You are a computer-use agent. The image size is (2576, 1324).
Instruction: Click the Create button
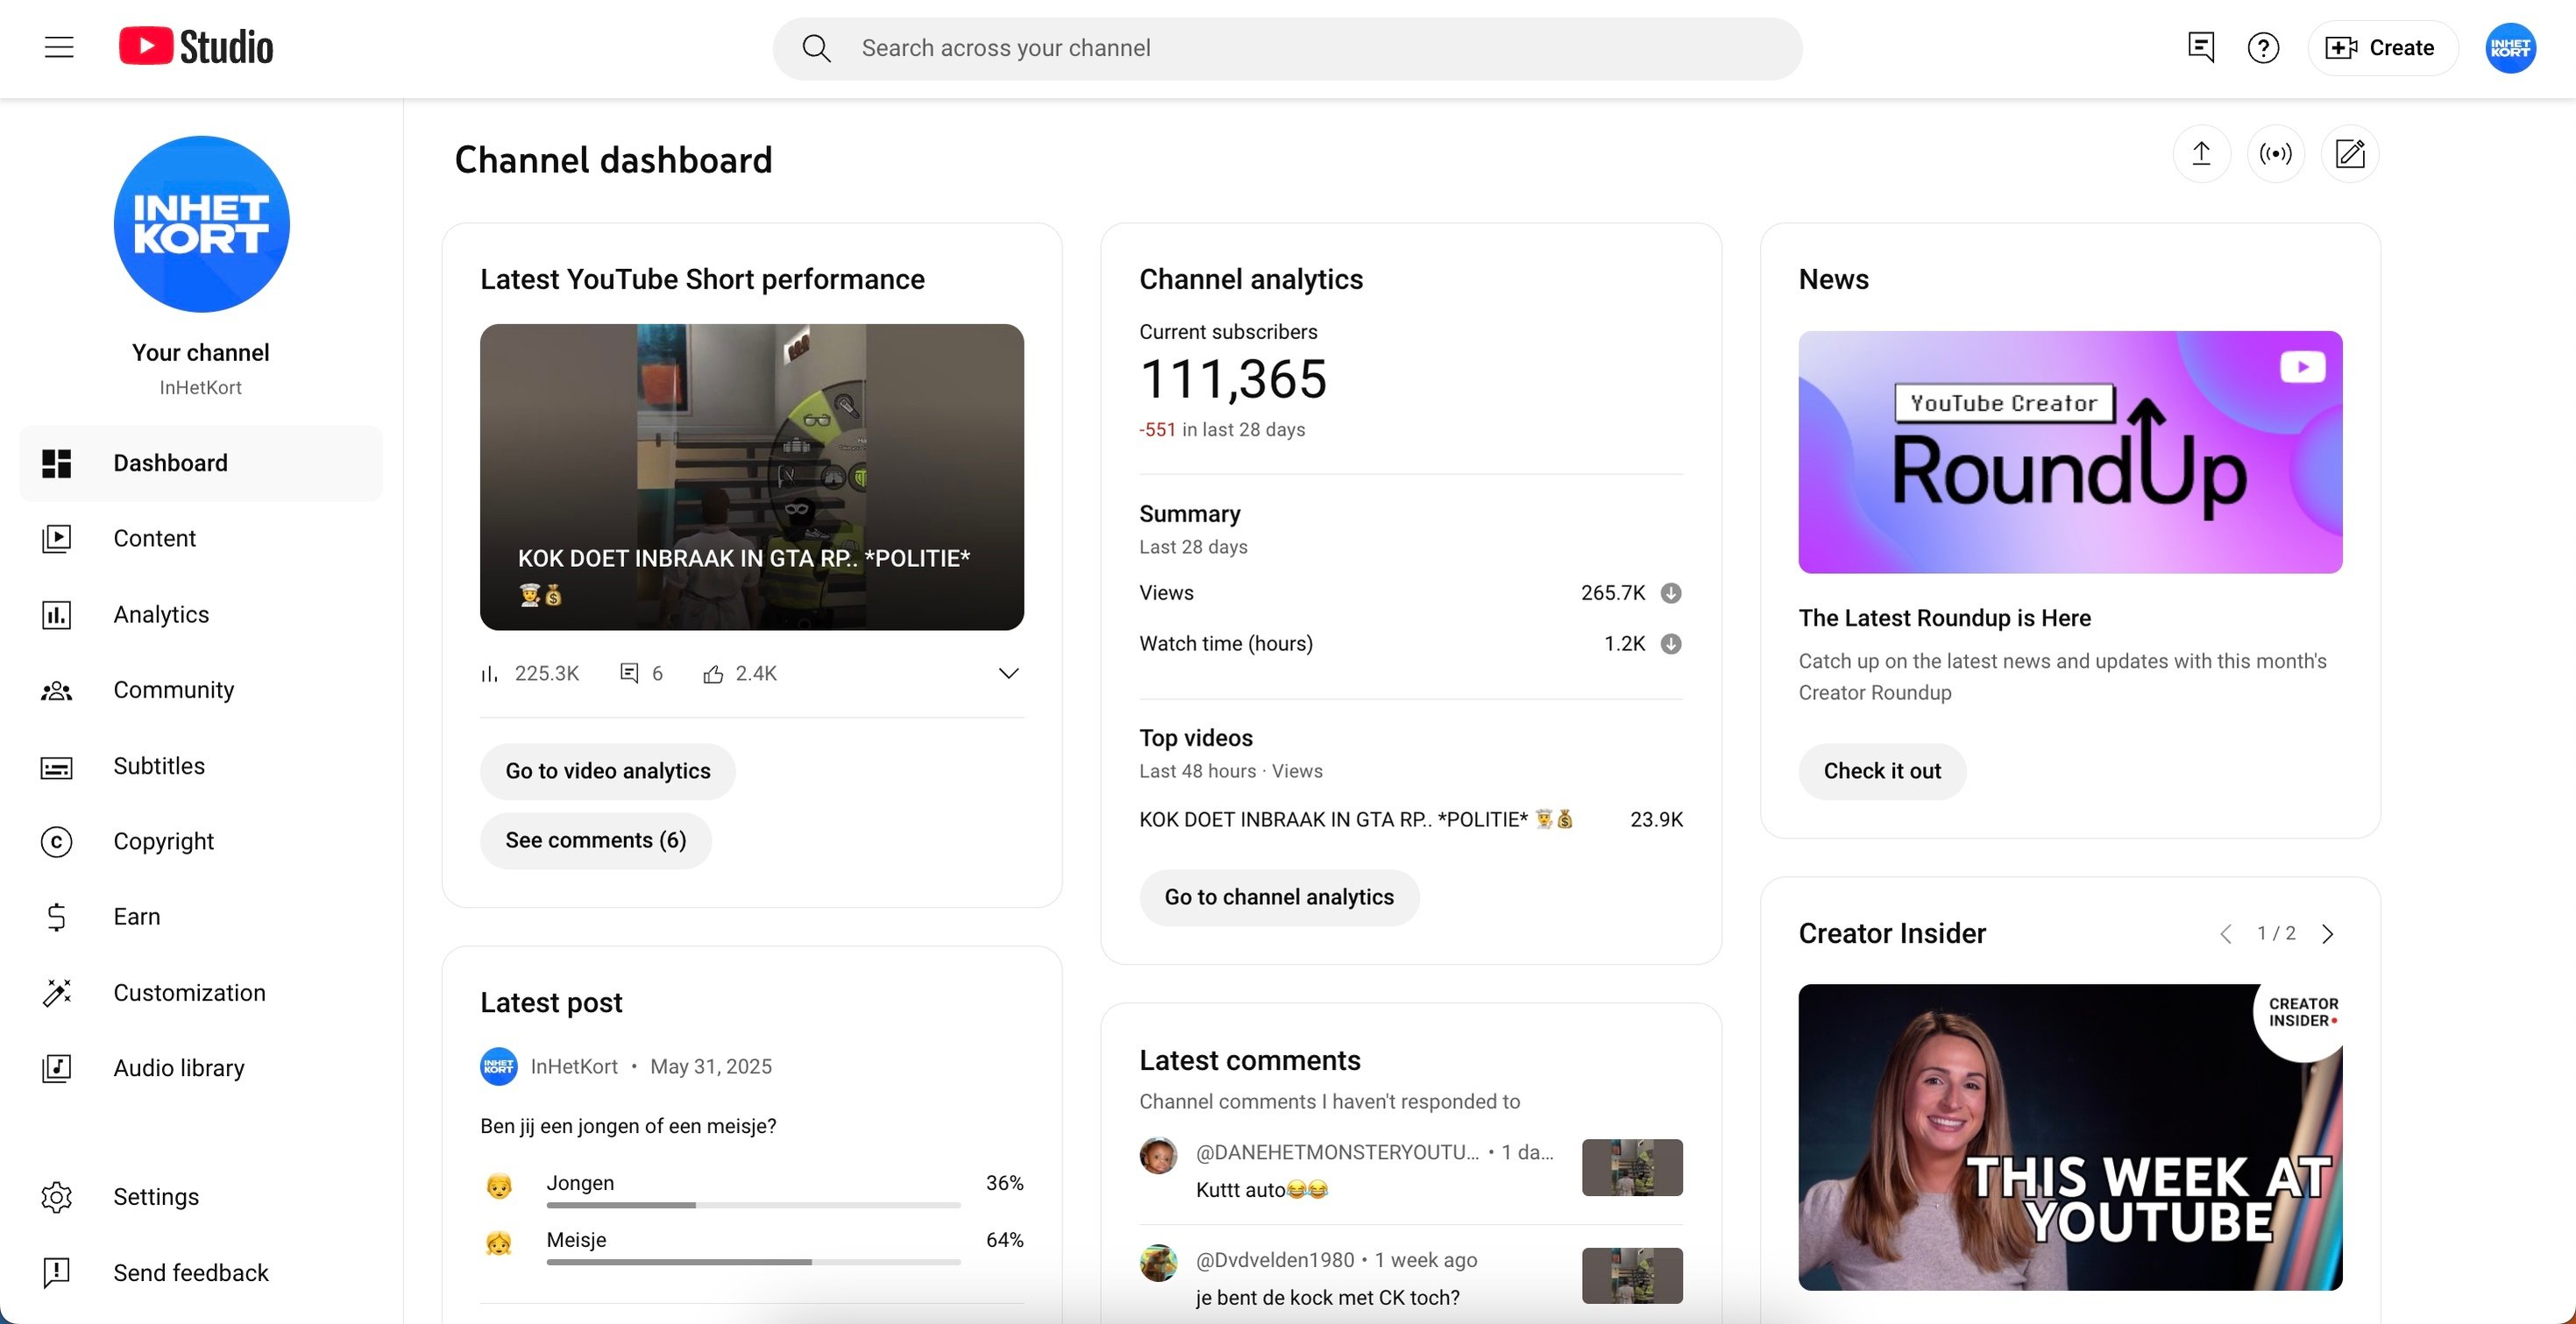click(x=2381, y=47)
